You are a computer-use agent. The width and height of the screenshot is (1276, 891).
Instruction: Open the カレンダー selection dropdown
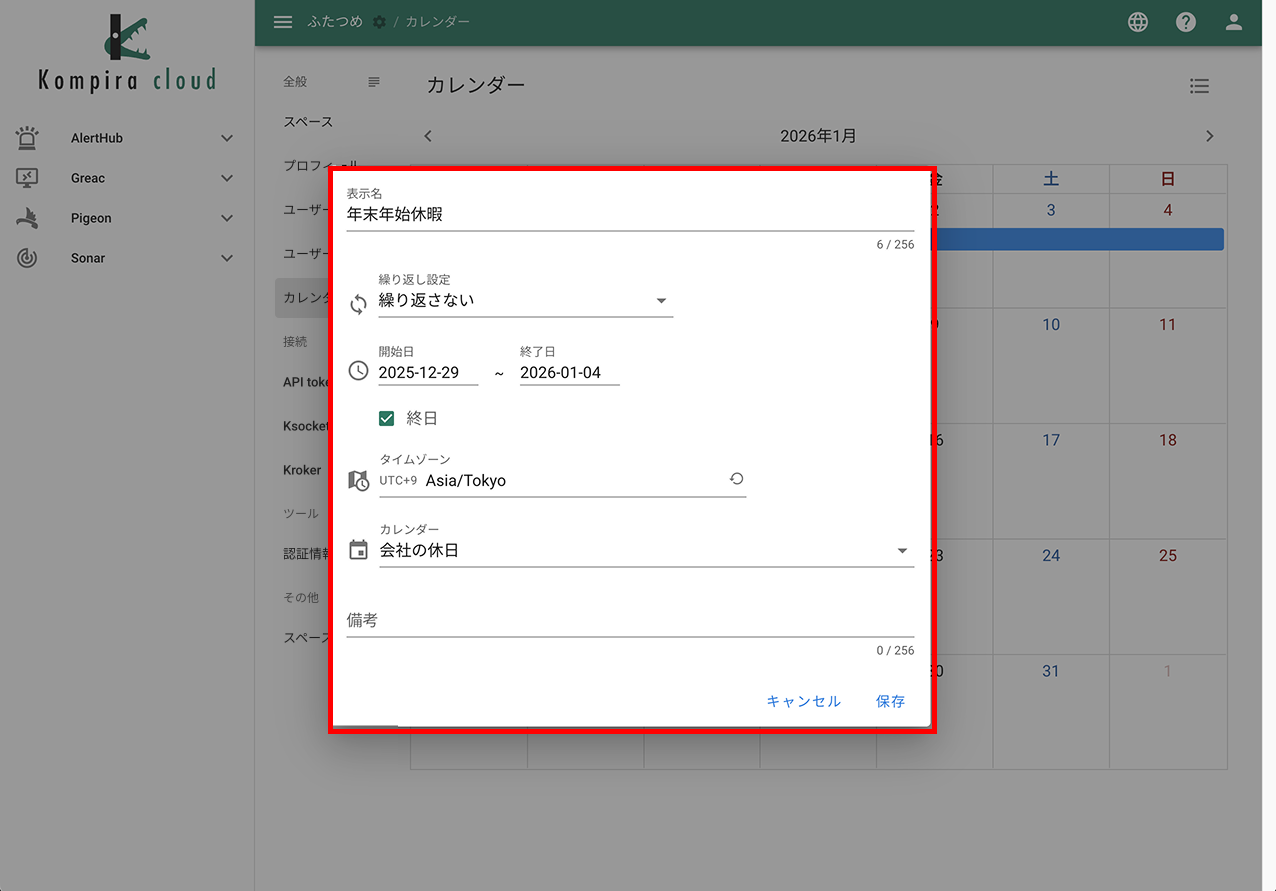point(645,550)
